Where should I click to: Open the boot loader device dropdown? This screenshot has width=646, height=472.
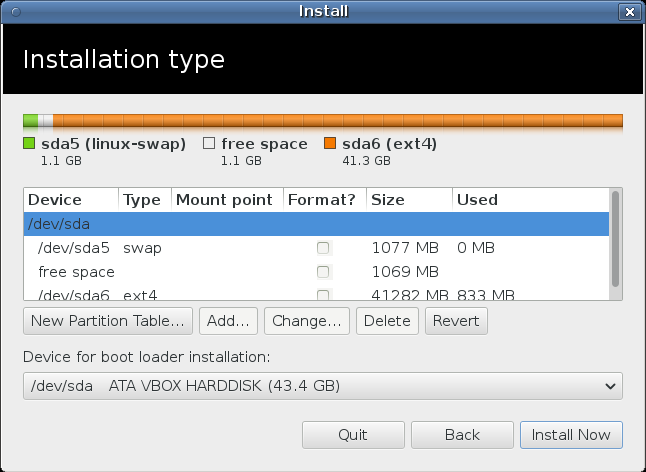point(322,386)
